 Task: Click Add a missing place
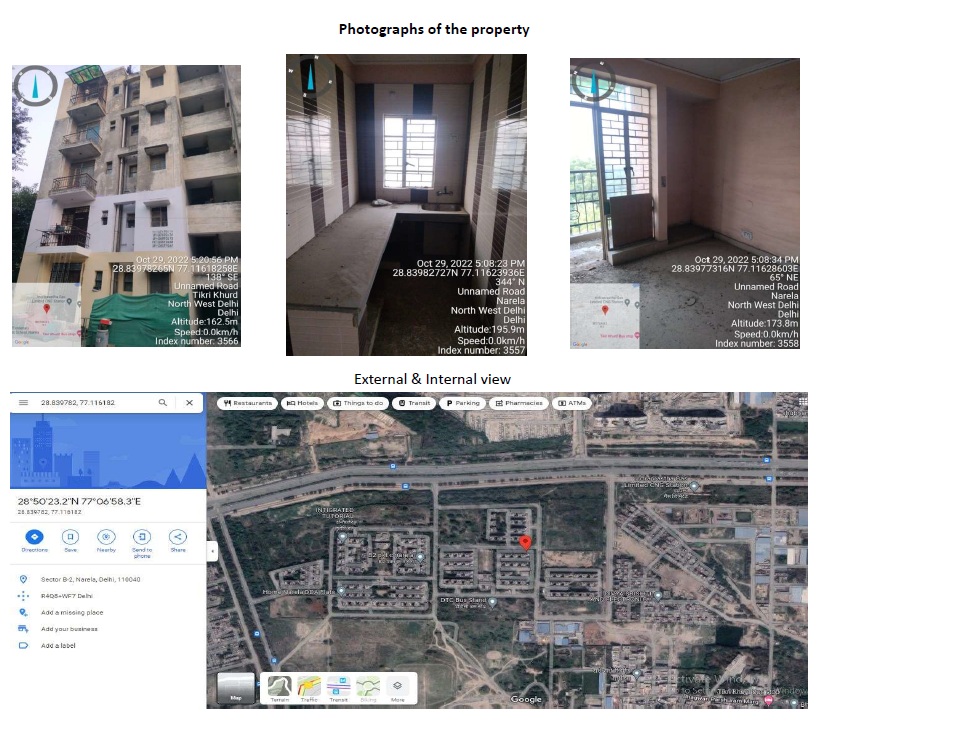(72, 612)
